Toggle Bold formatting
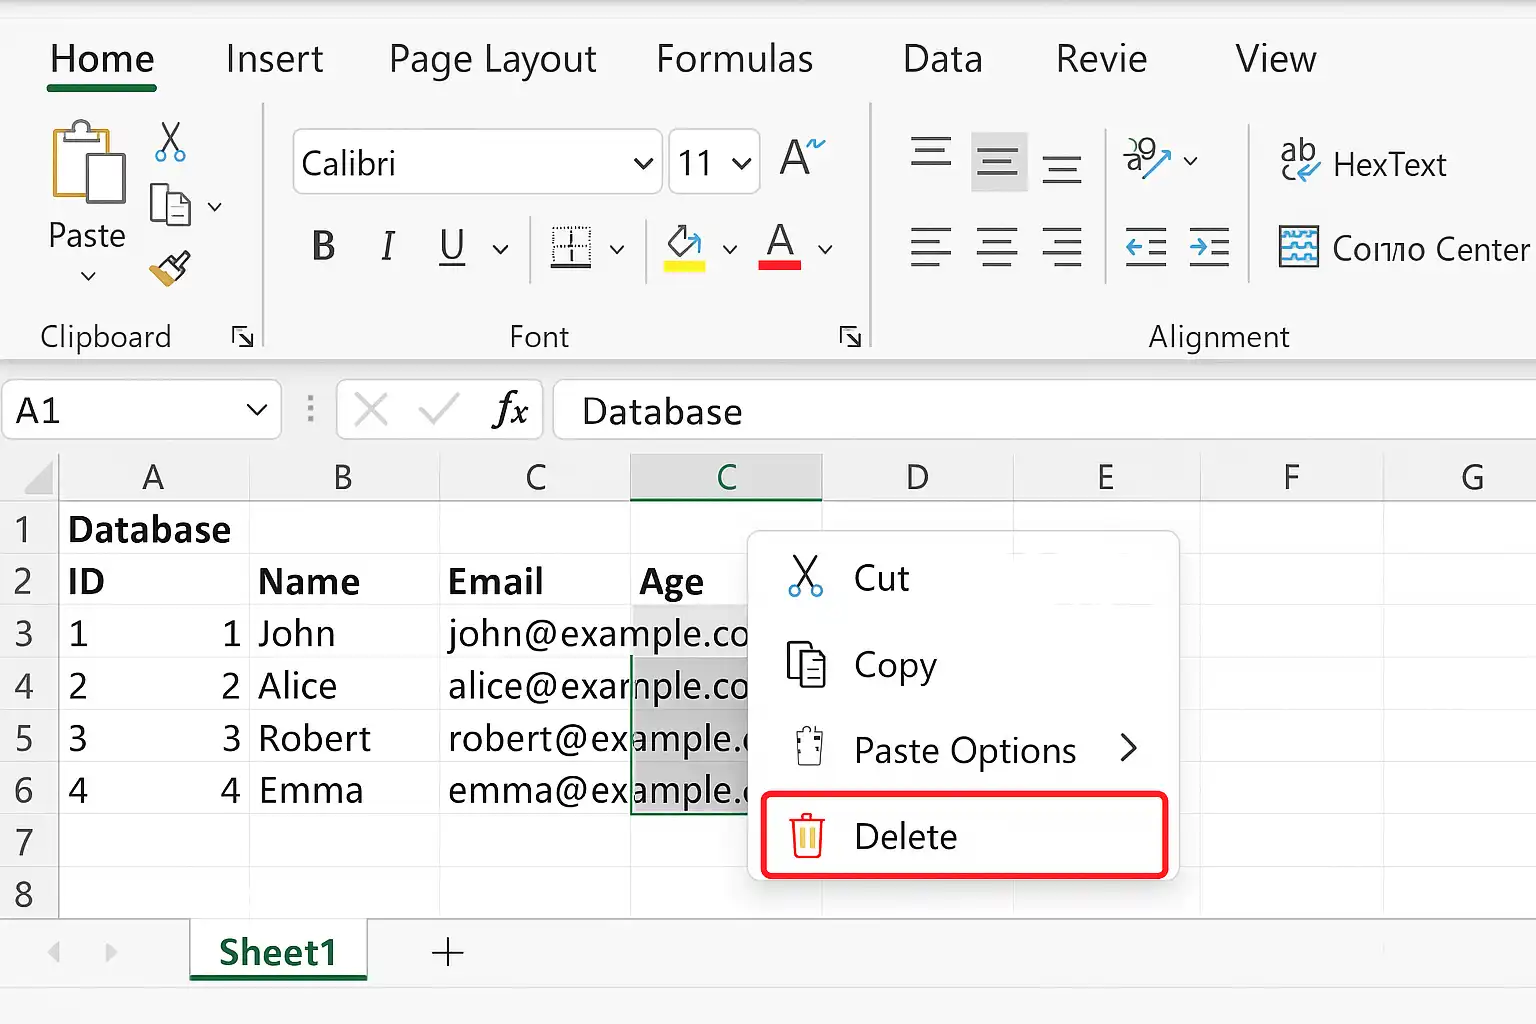The width and height of the screenshot is (1536, 1024). pos(323,246)
